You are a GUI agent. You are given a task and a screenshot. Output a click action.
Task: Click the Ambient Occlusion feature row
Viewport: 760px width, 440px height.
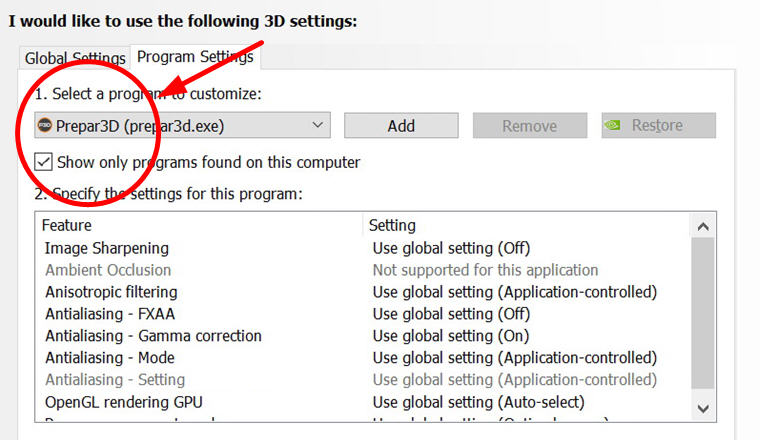[x=108, y=270]
